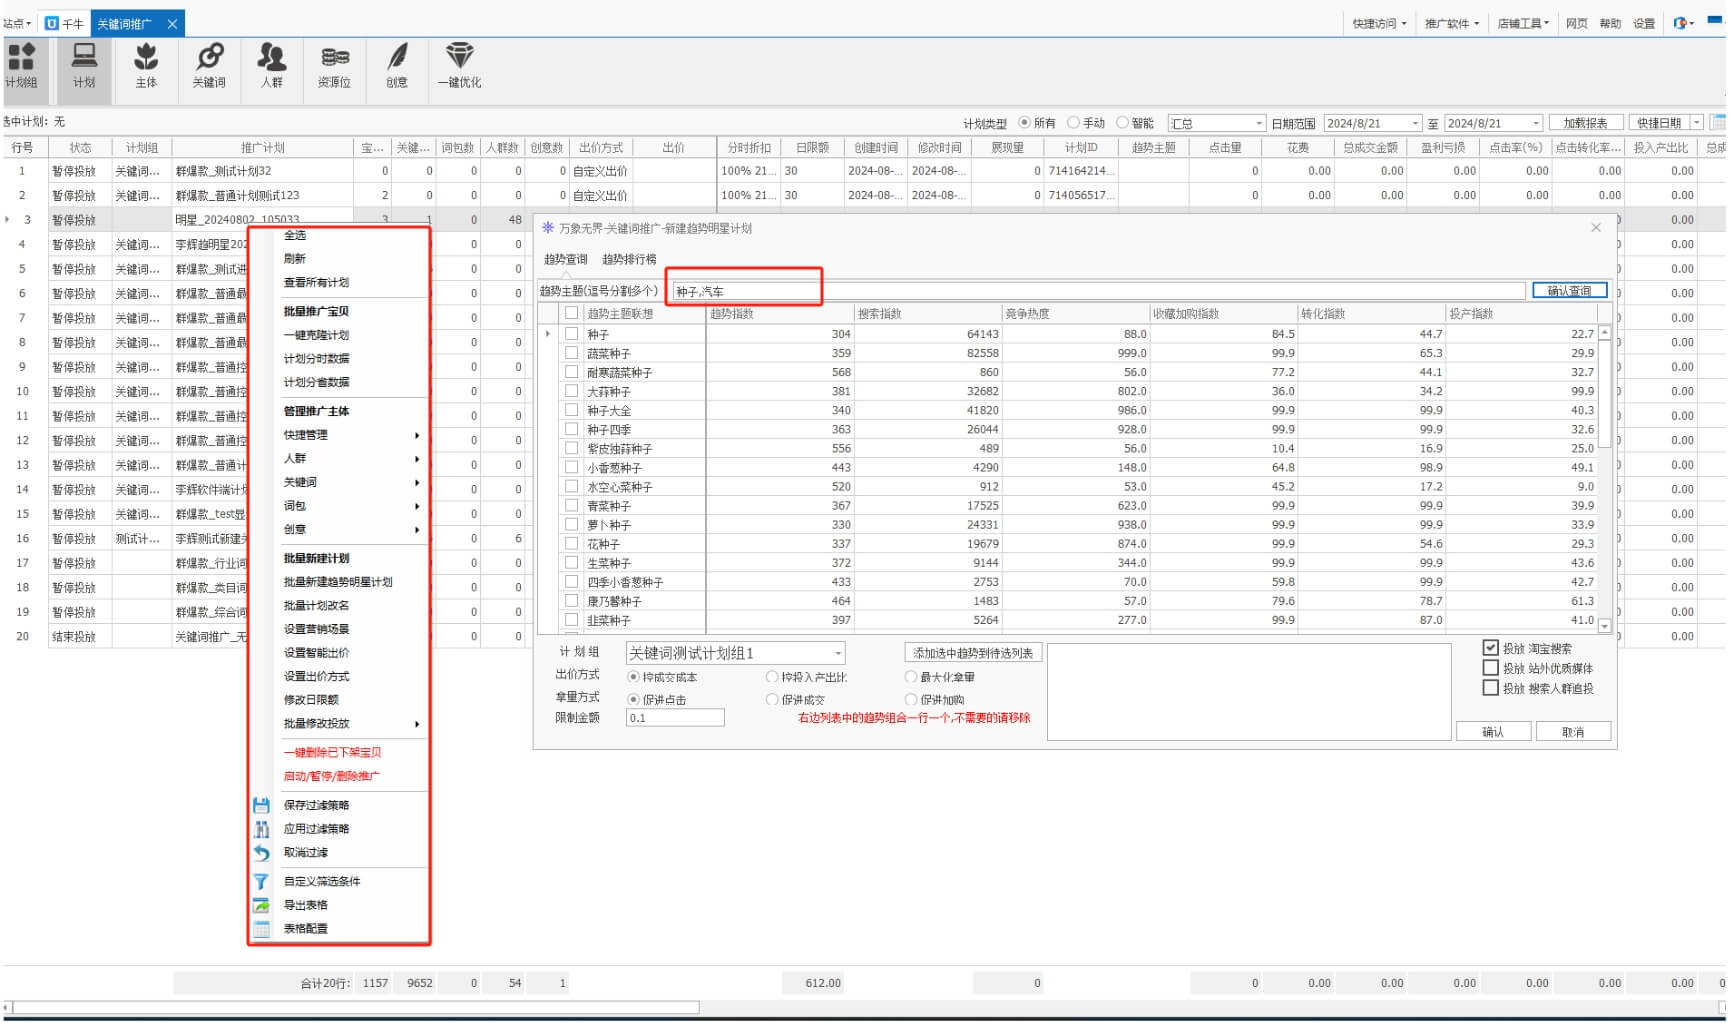Toggle 投放 淘宝搜索 checkbox
Image resolution: width=1731 pixels, height=1023 pixels.
[x=1490, y=648]
